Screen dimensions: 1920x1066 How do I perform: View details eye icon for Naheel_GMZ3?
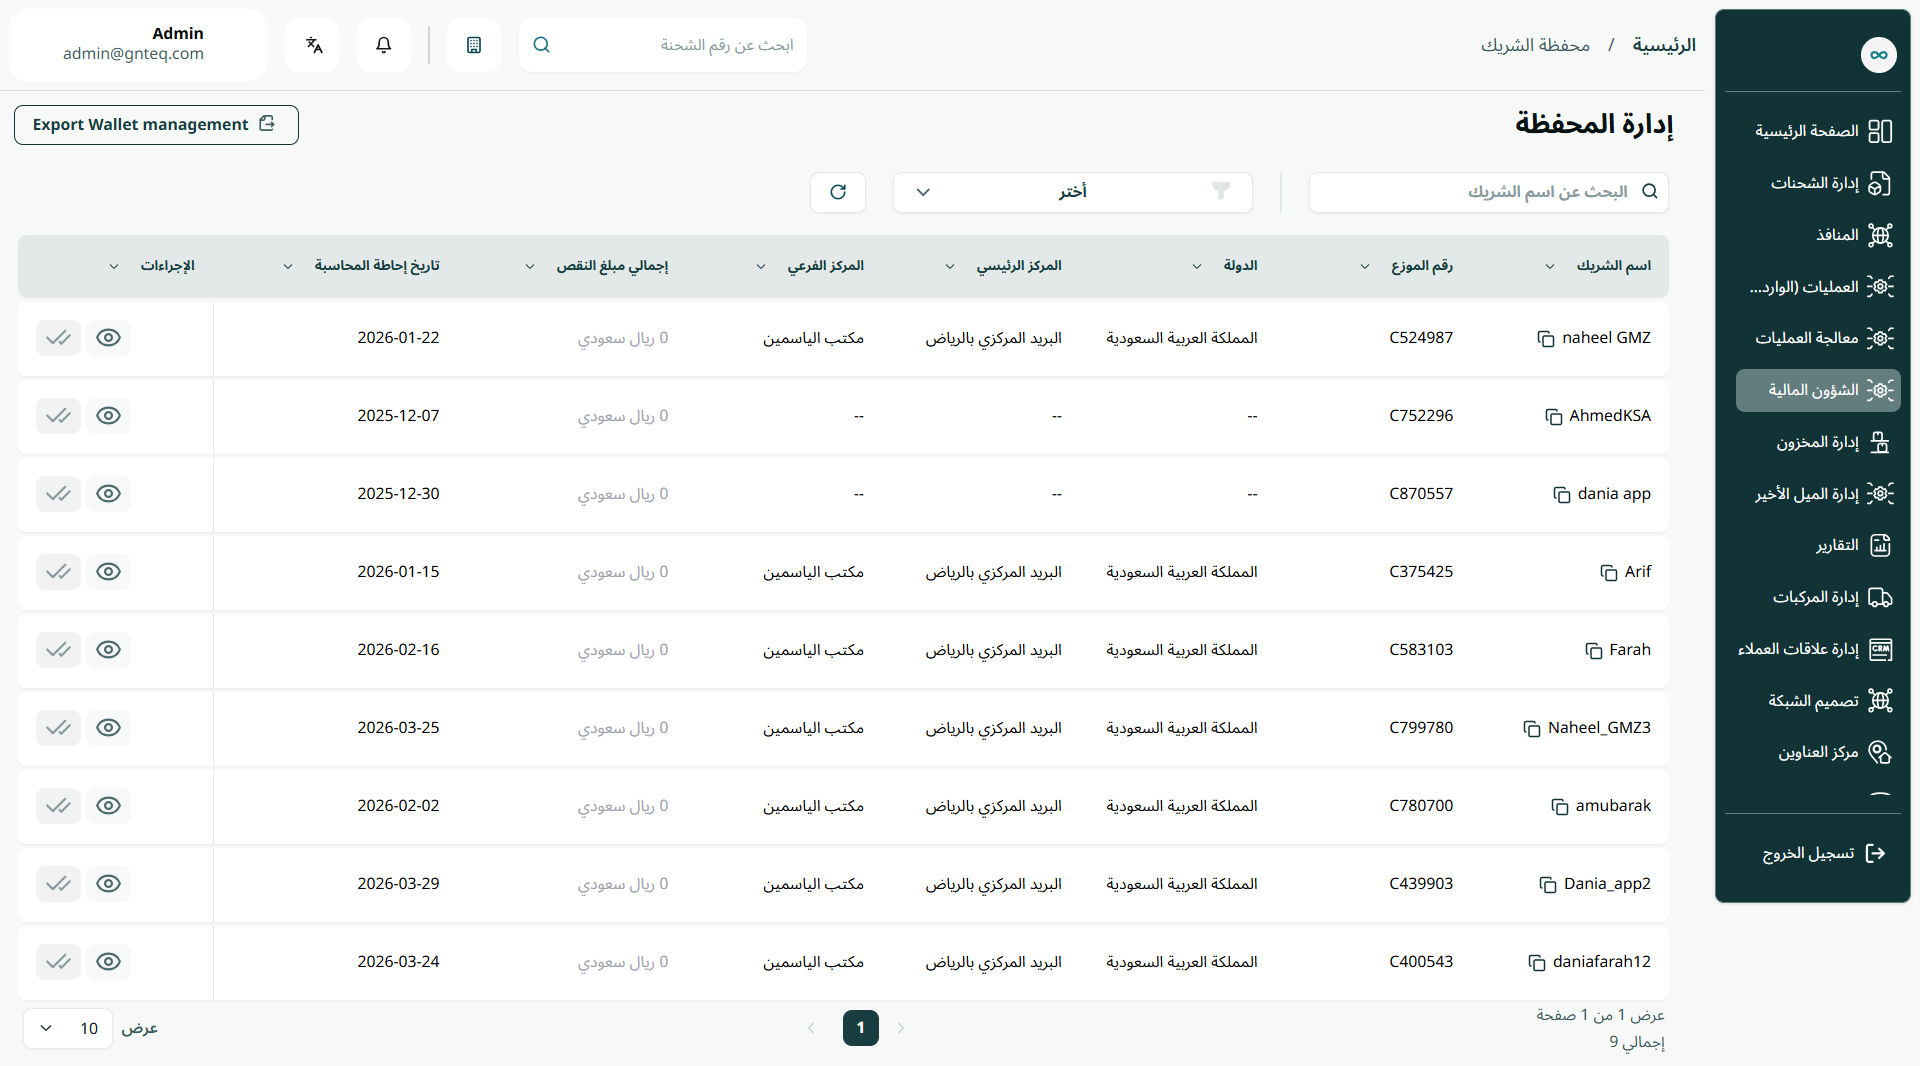pos(108,728)
